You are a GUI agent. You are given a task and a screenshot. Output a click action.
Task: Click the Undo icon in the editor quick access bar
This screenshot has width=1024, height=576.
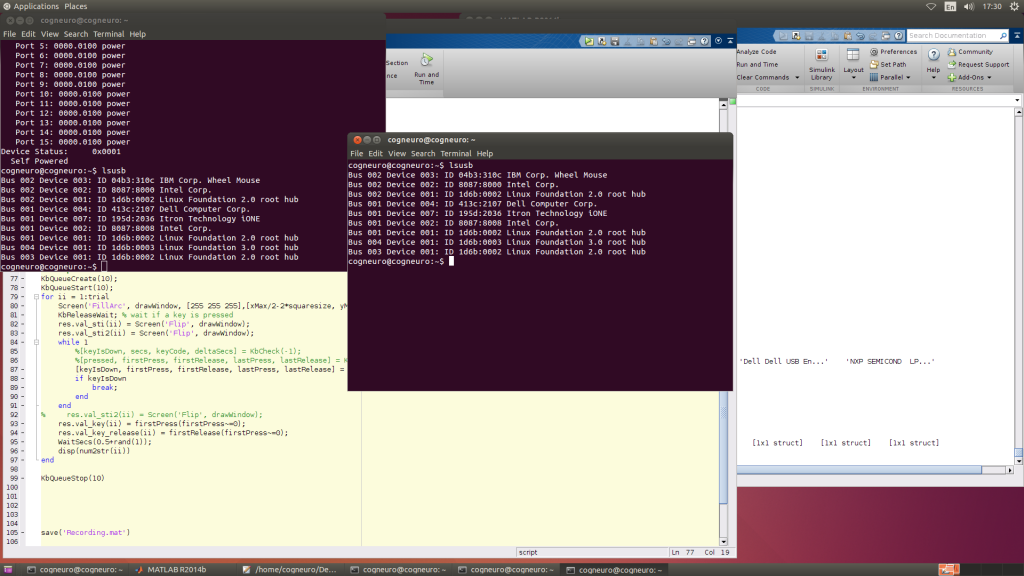[666, 41]
